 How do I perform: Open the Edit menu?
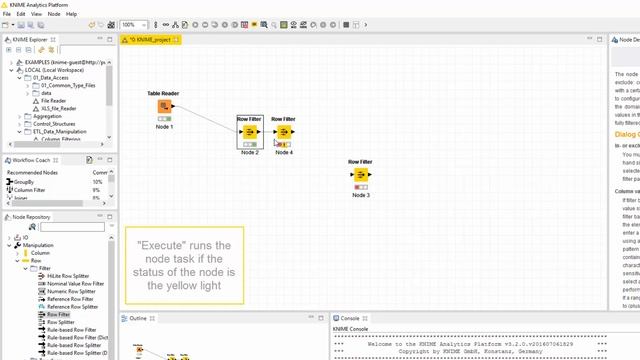pyautogui.click(x=21, y=14)
